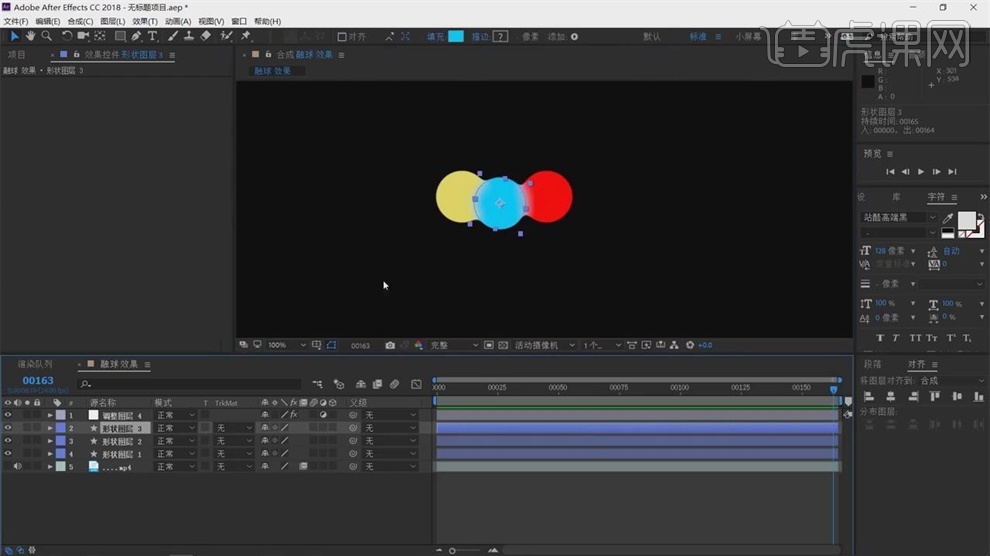This screenshot has width=990, height=556.
Task: Select the Eraser tool
Action: click(206, 36)
